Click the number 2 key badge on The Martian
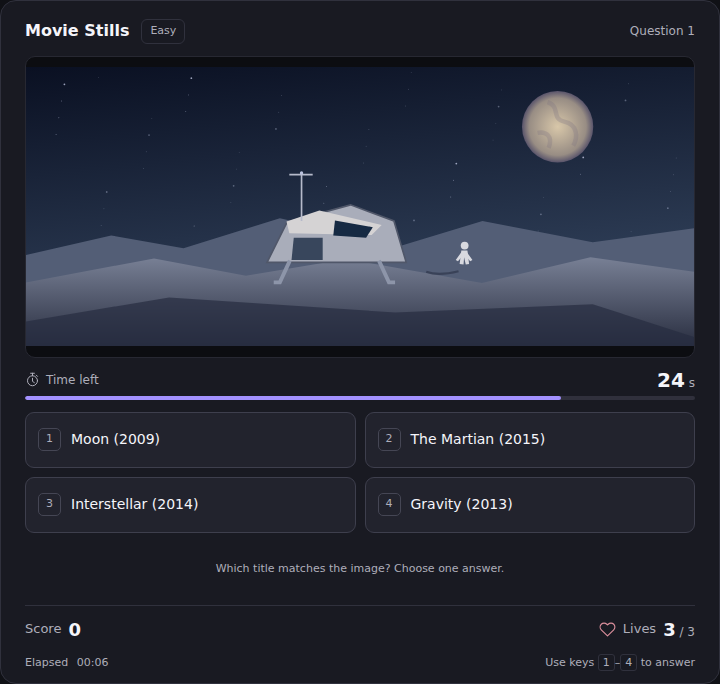The image size is (720, 684). point(389,439)
